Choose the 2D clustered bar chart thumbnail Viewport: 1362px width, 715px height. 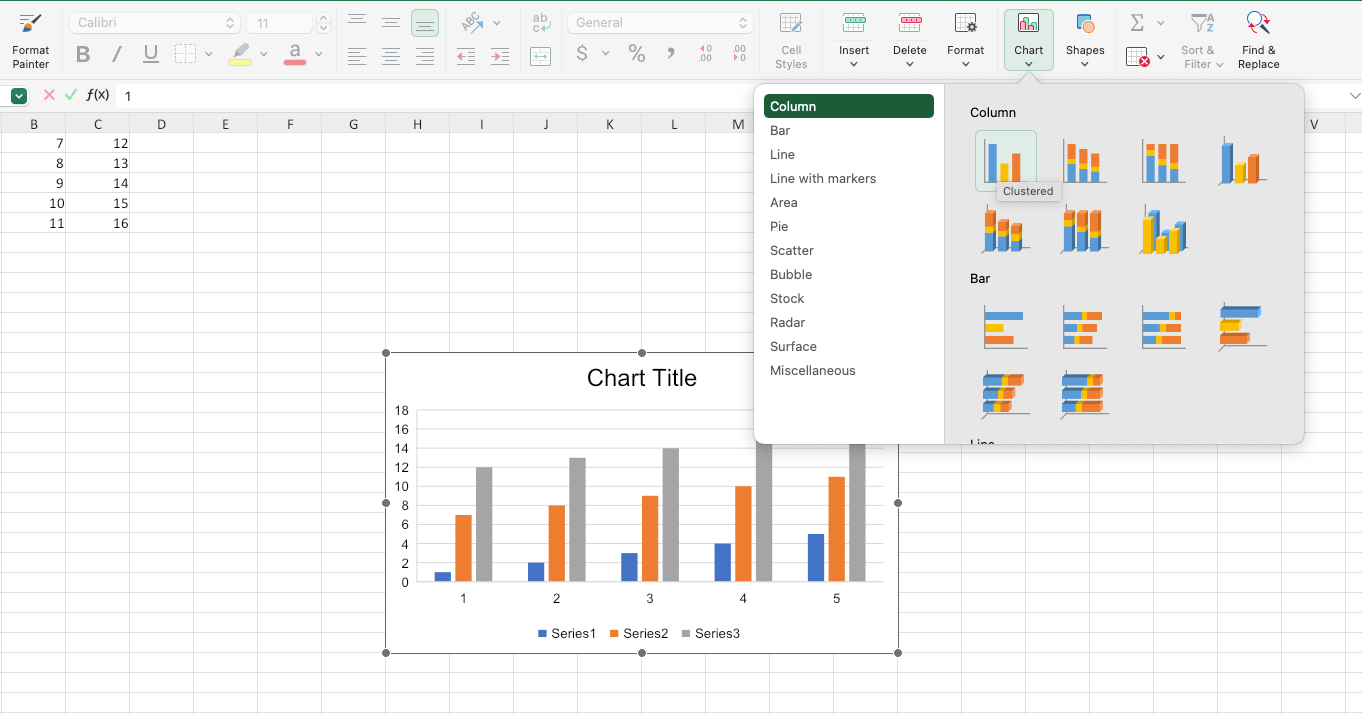click(x=1006, y=327)
